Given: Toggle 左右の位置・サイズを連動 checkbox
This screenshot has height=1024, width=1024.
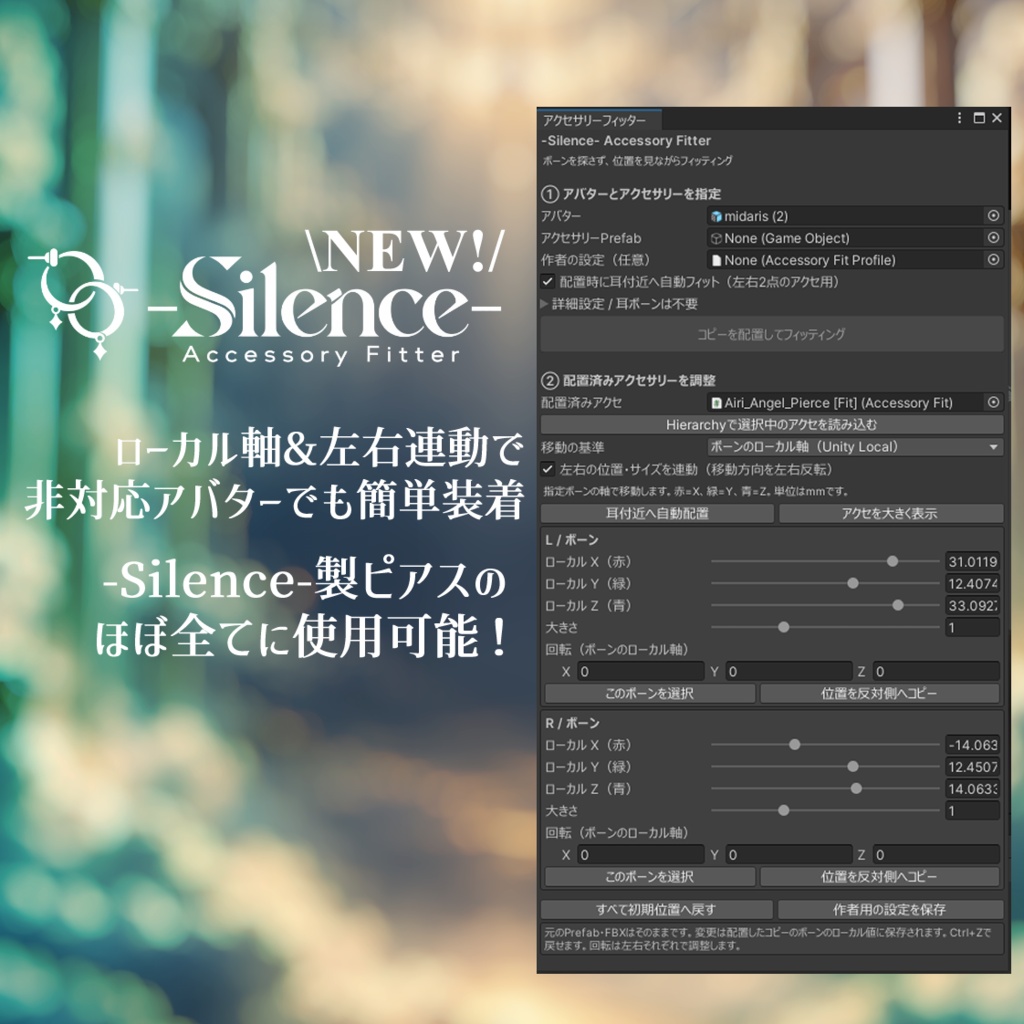Looking at the screenshot, I should coord(547,469).
